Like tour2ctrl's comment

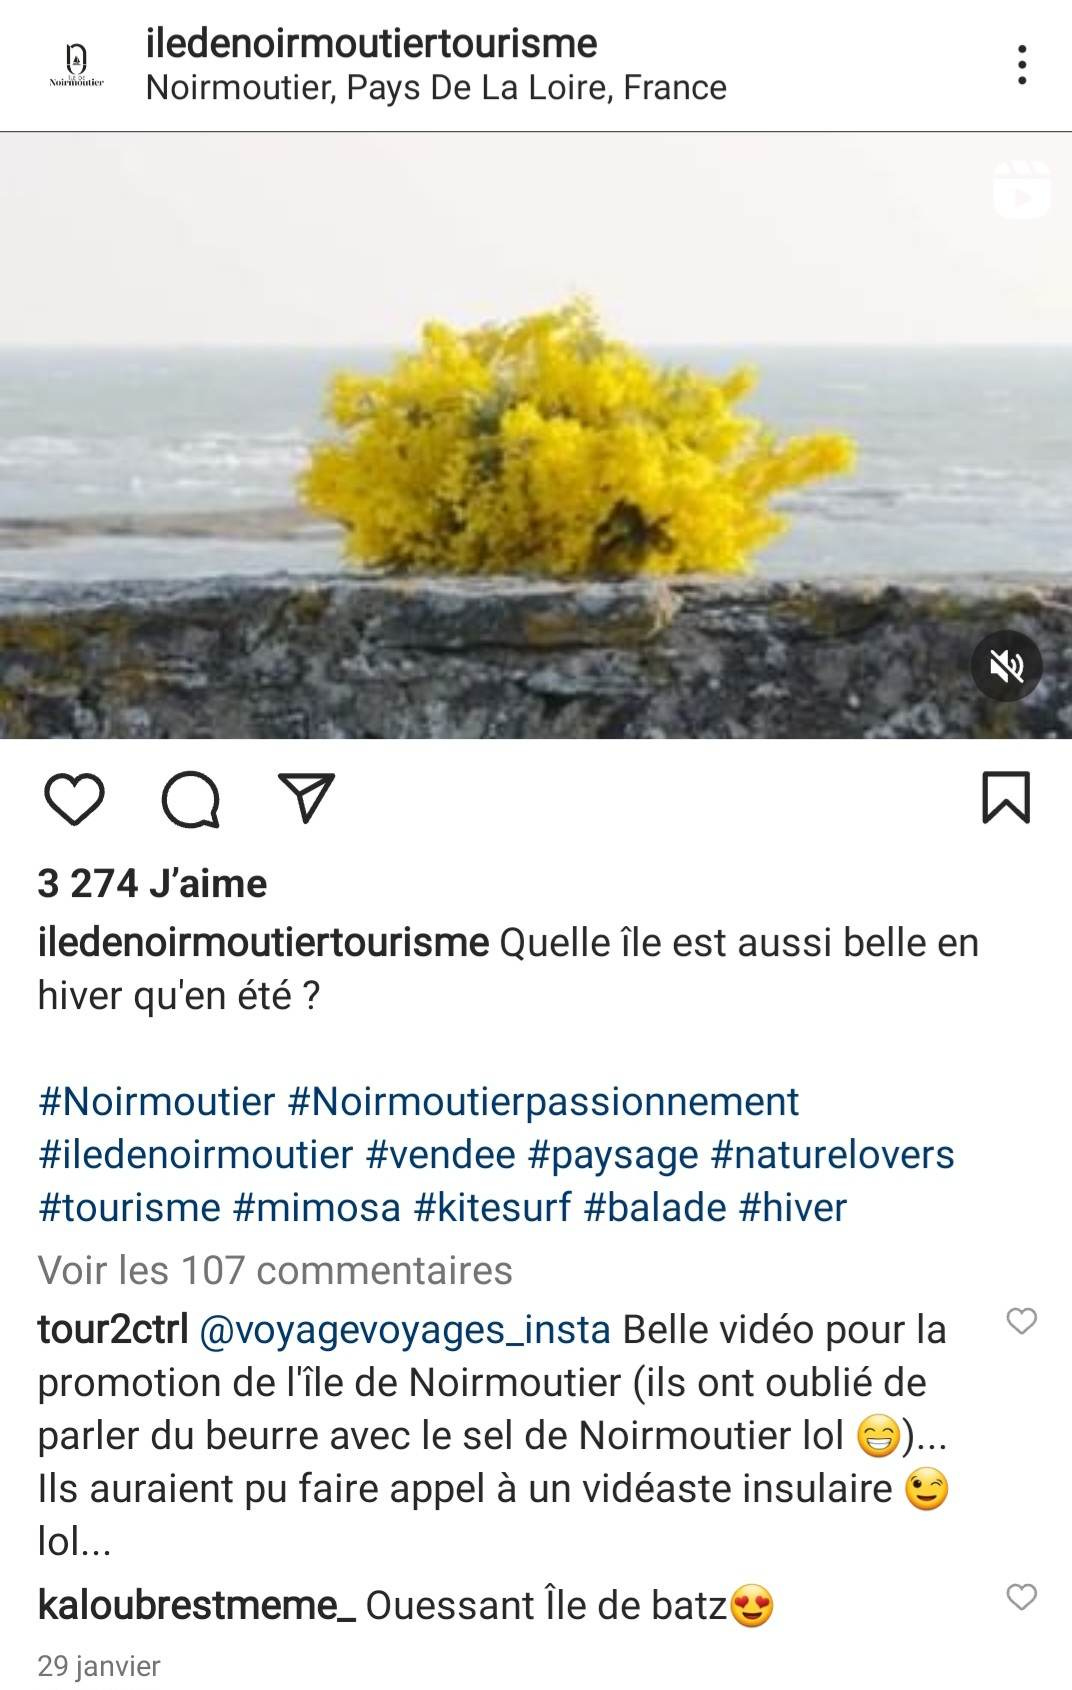[1021, 1321]
